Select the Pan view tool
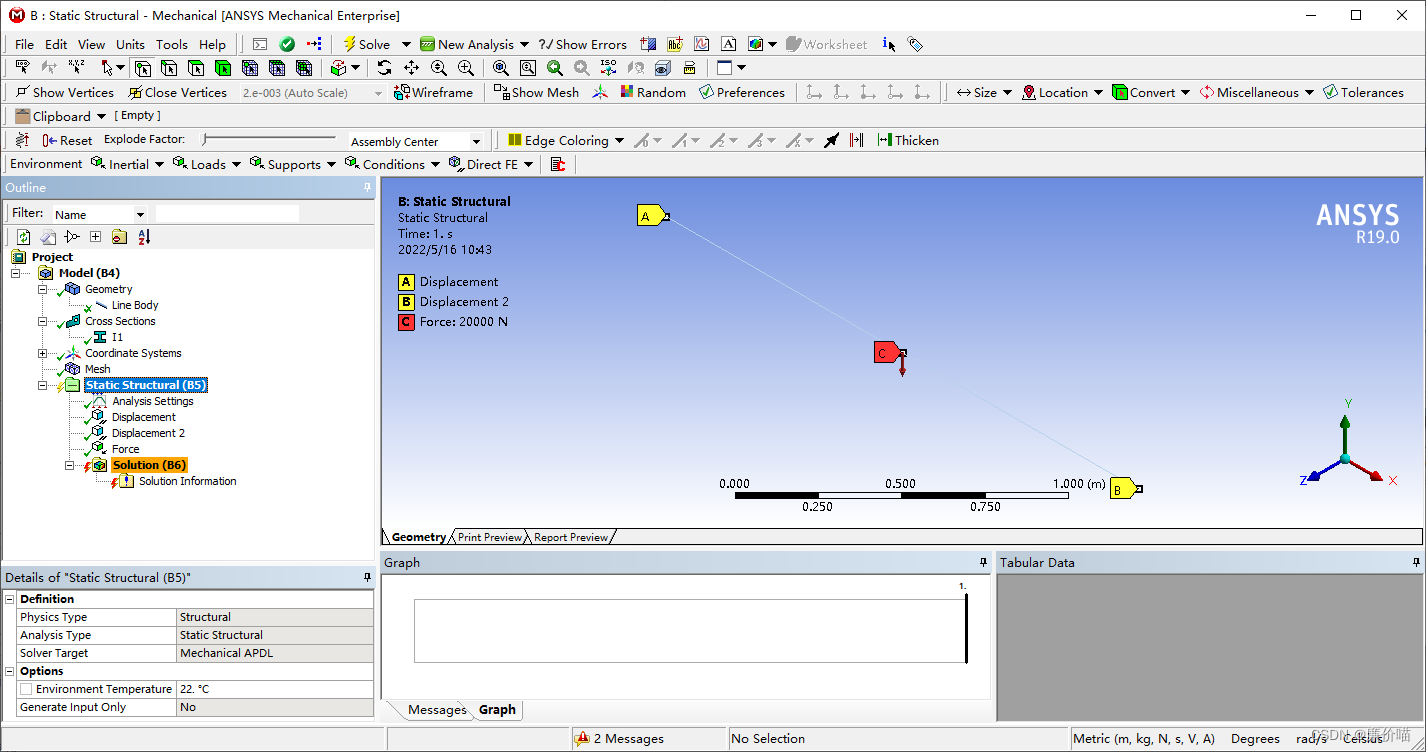 coord(411,68)
